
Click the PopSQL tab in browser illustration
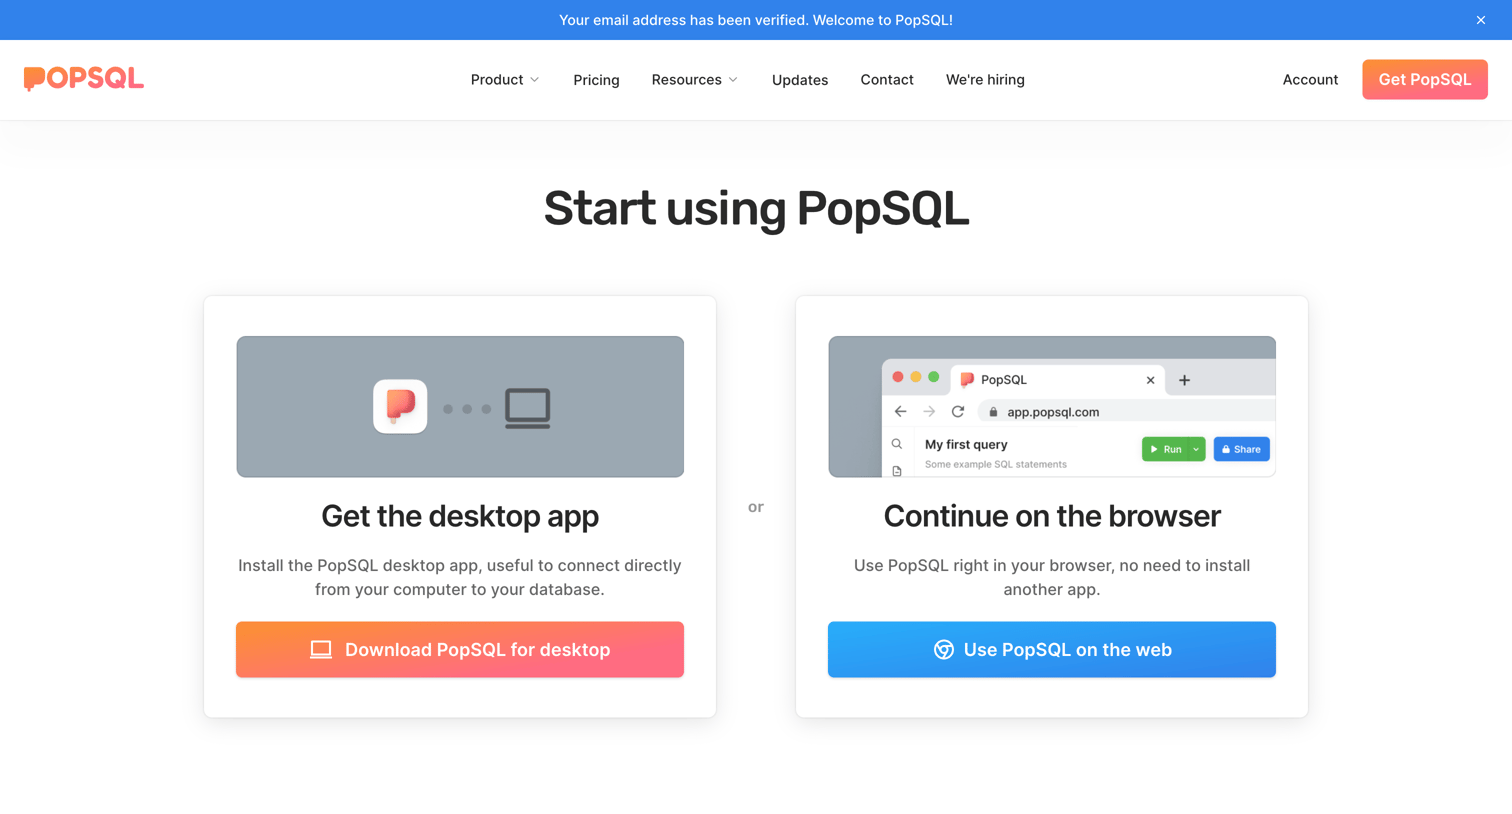point(1057,380)
